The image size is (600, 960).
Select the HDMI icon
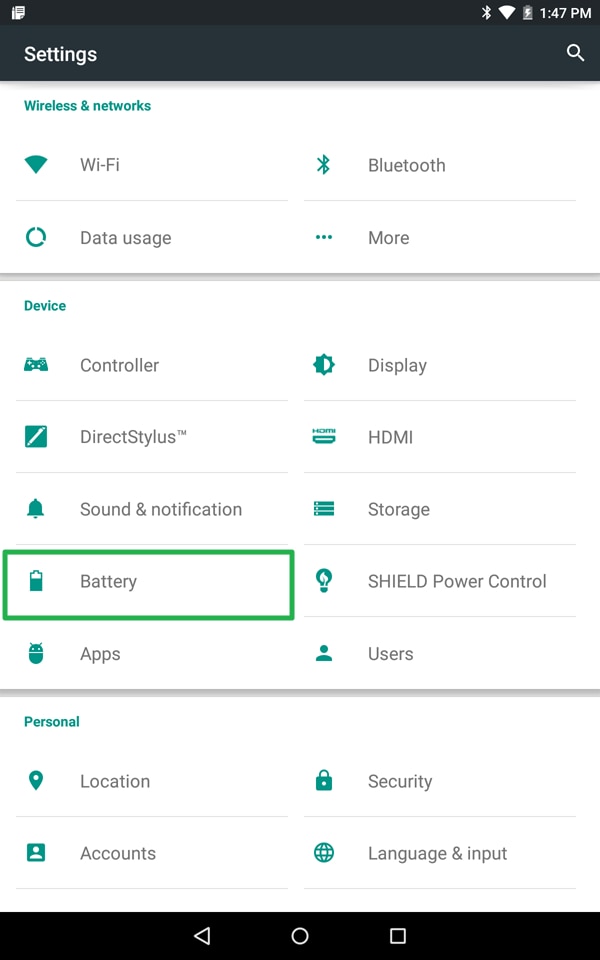click(x=324, y=437)
